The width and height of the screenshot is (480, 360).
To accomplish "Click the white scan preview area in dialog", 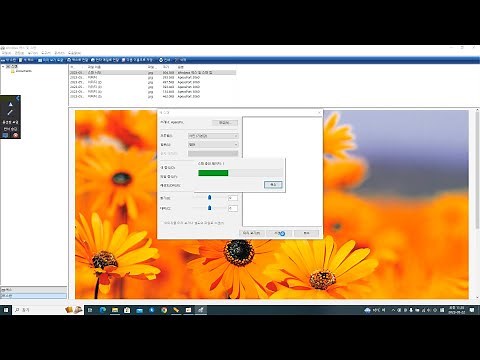I will click(x=282, y=171).
